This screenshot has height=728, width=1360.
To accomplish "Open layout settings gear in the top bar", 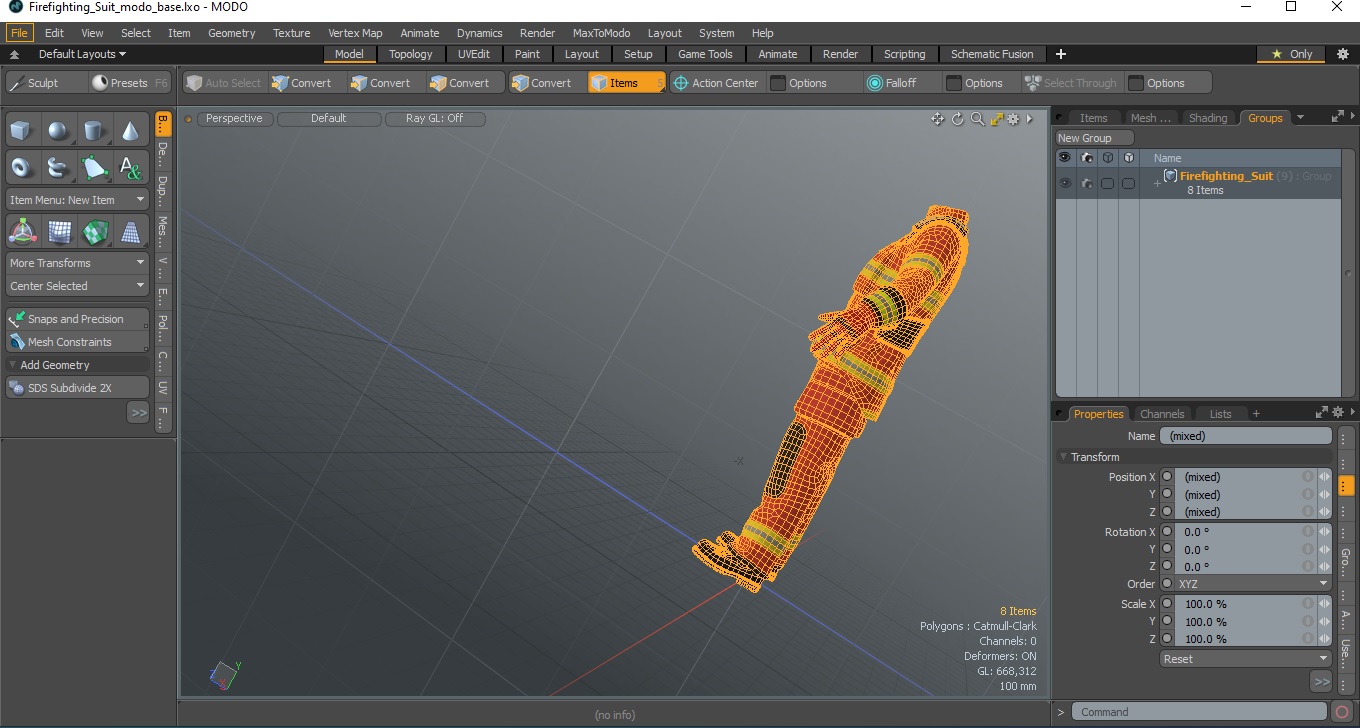I will pyautogui.click(x=1343, y=54).
